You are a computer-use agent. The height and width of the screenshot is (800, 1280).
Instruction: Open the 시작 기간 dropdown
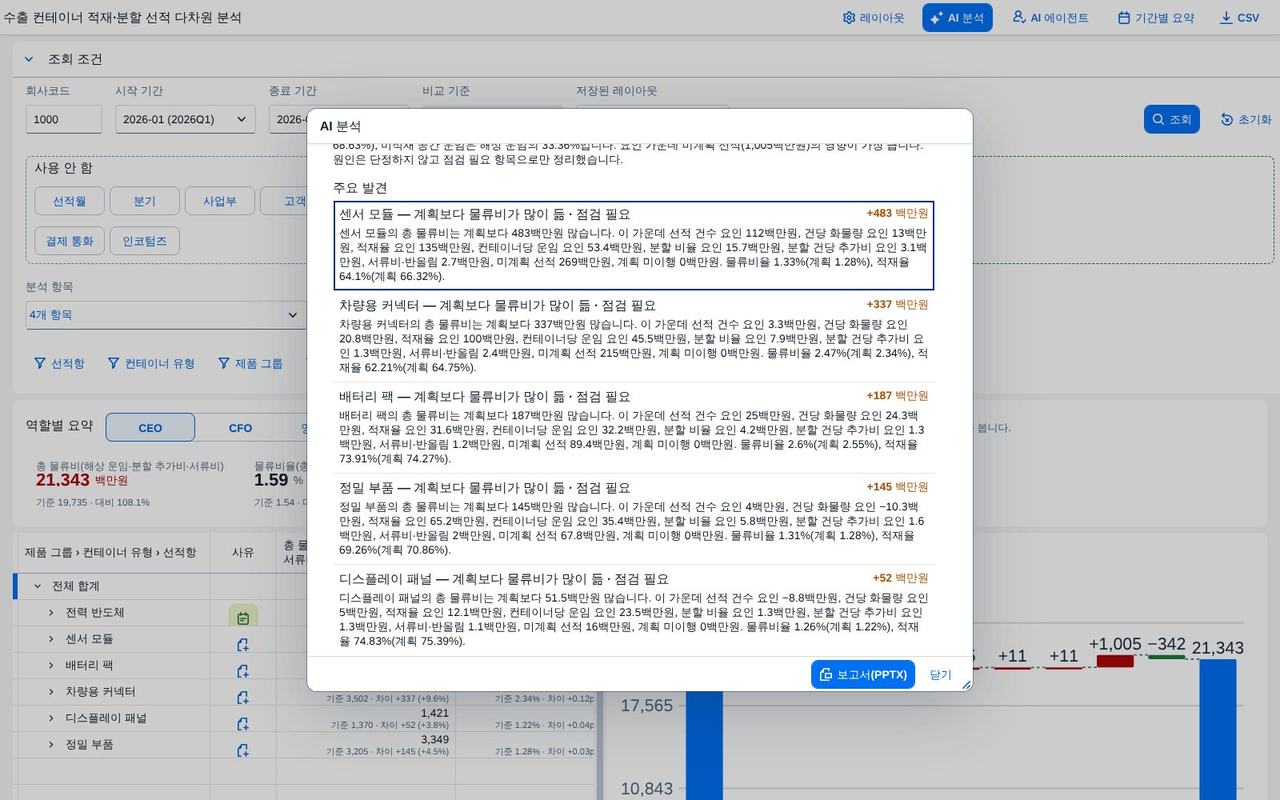pos(185,119)
